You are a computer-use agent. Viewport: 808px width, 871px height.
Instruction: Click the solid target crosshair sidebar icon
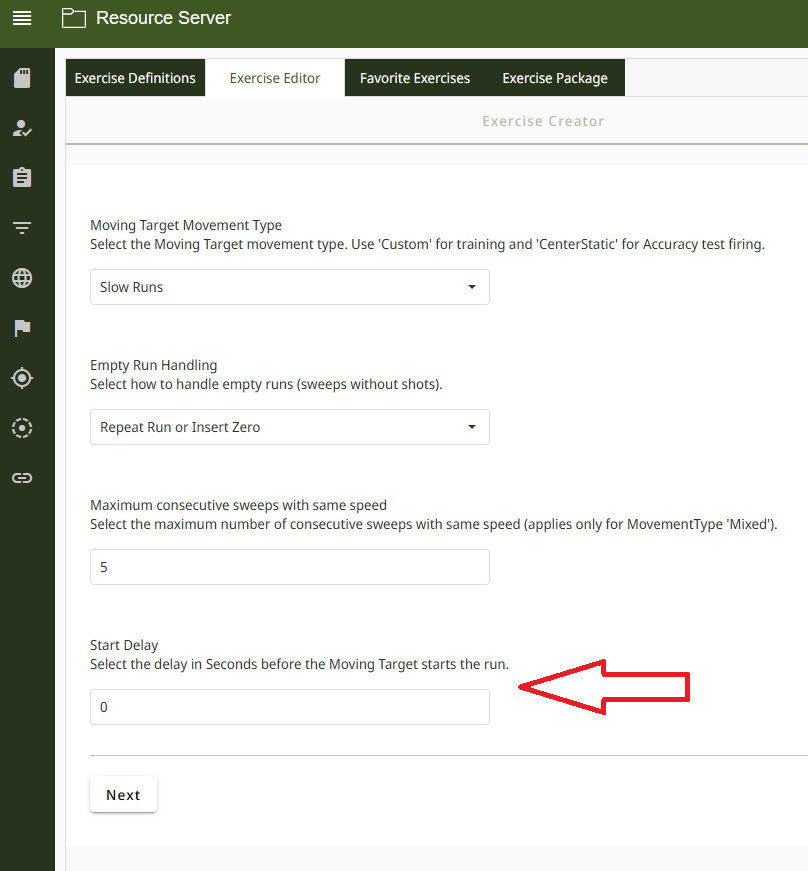click(x=22, y=378)
